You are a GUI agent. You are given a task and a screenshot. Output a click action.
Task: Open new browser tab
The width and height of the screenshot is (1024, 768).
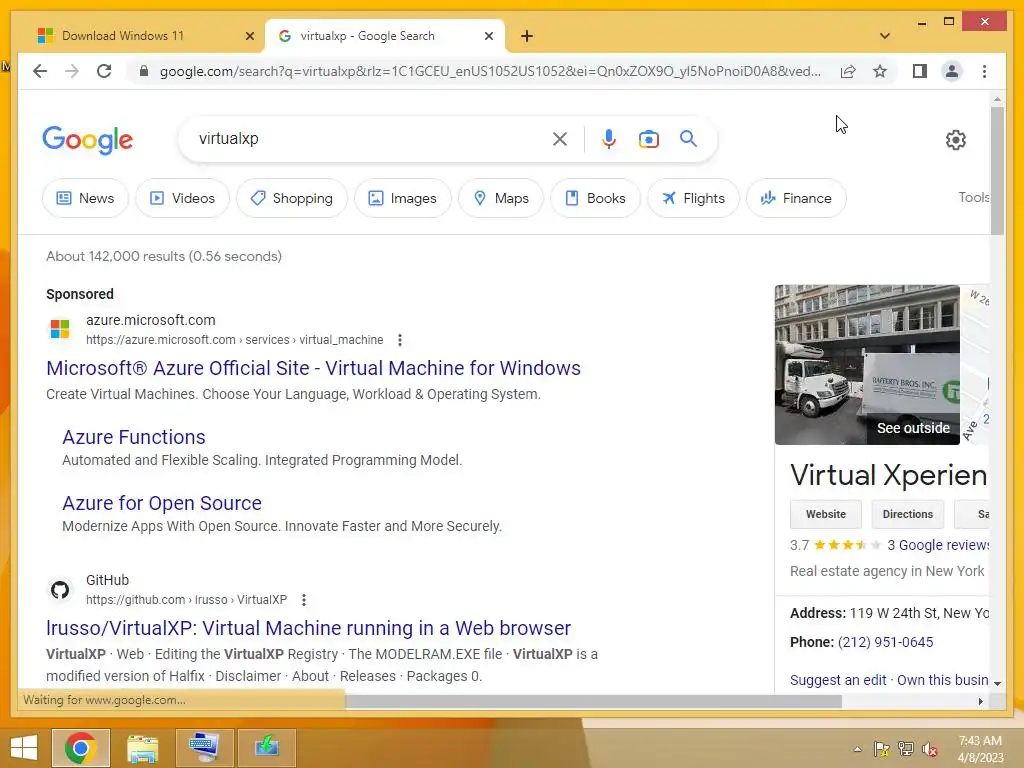pos(527,36)
